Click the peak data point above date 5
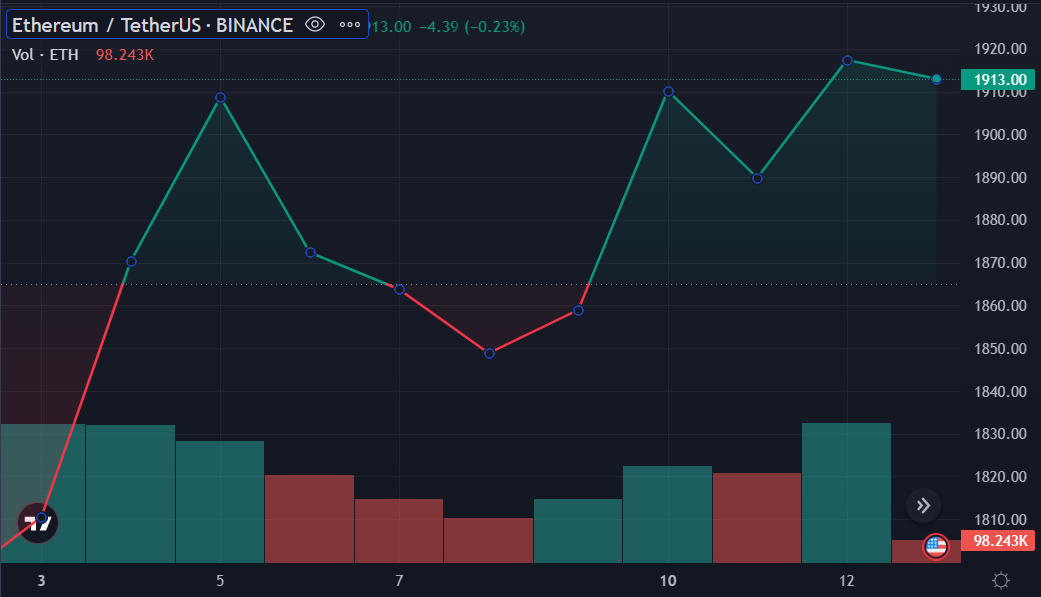This screenshot has width=1041, height=597. (x=220, y=98)
